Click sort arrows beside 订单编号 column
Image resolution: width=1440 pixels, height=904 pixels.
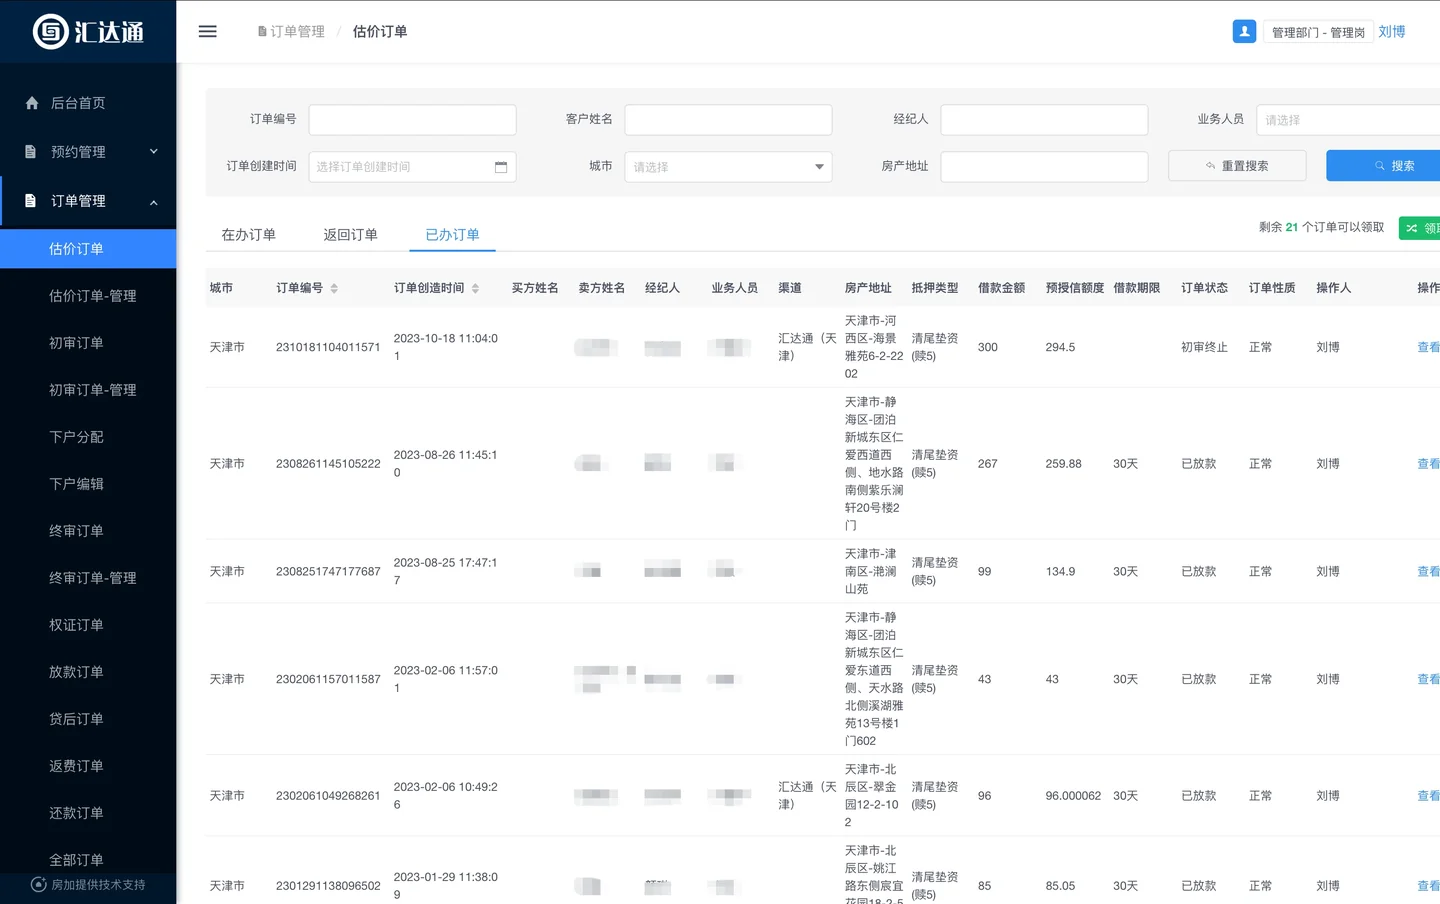tap(334, 288)
